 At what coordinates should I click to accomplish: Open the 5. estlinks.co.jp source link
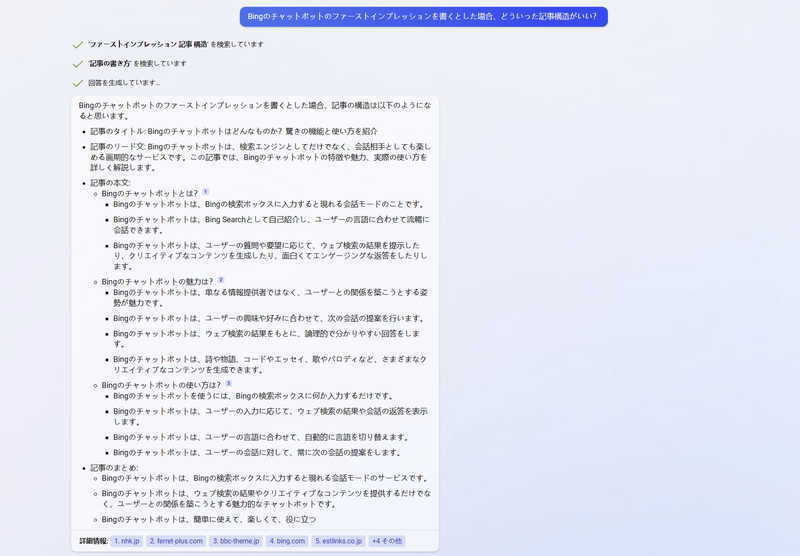338,541
